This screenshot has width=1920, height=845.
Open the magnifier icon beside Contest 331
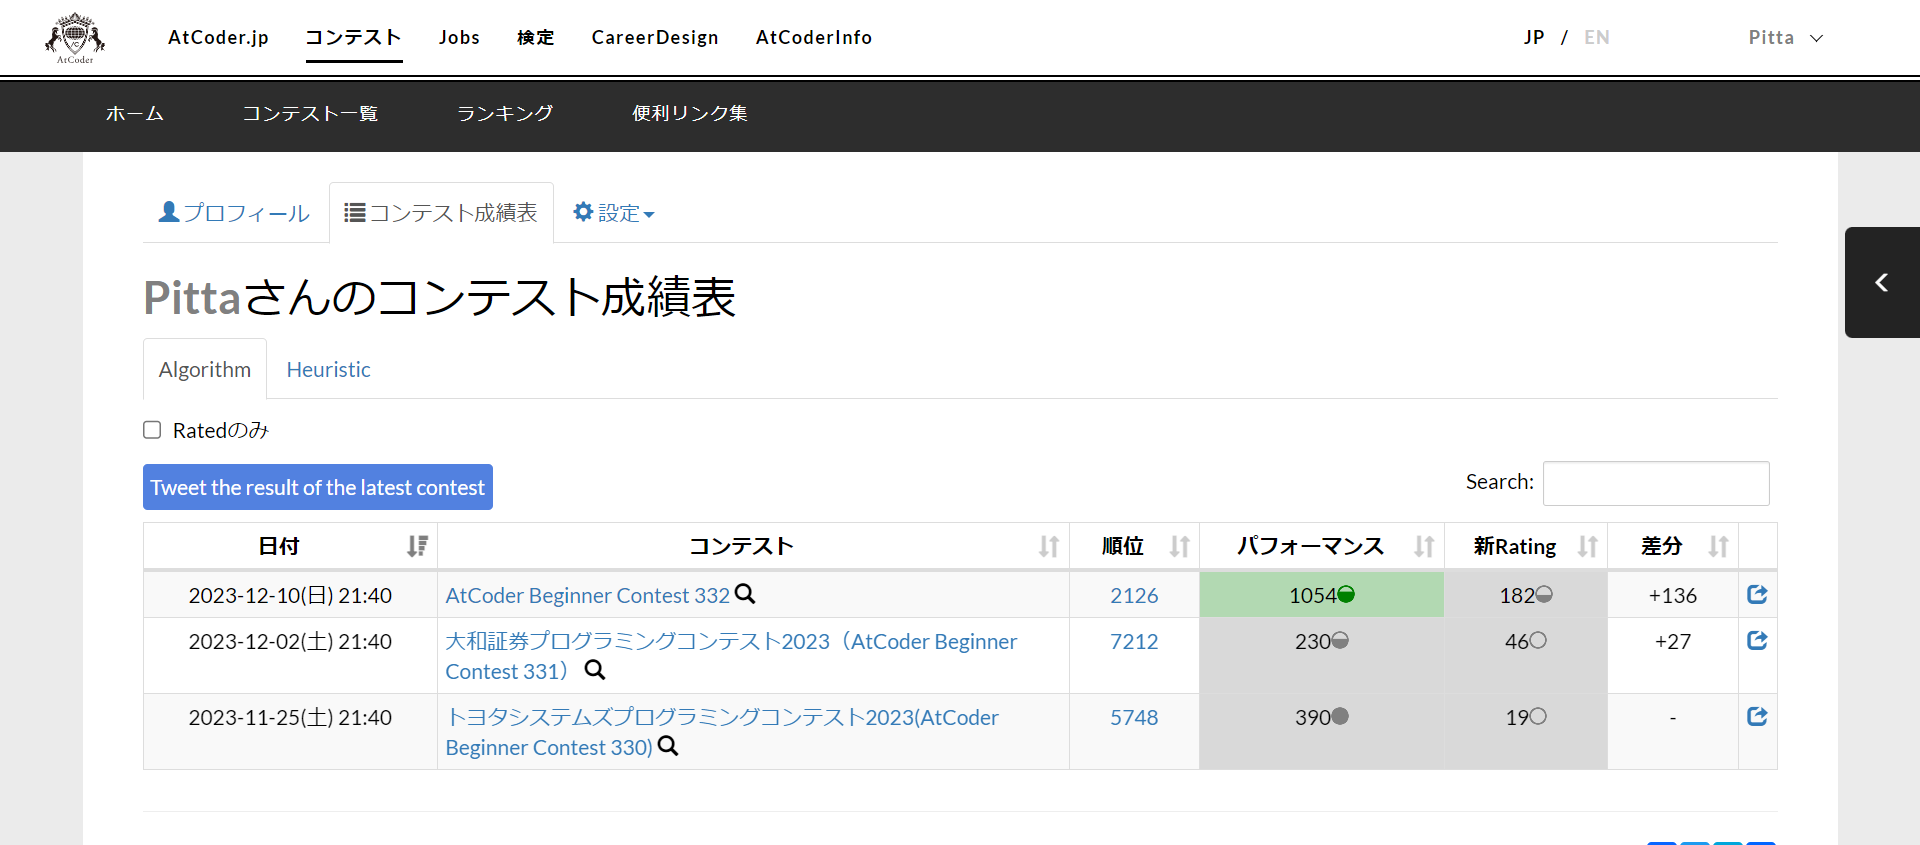pyautogui.click(x=595, y=670)
